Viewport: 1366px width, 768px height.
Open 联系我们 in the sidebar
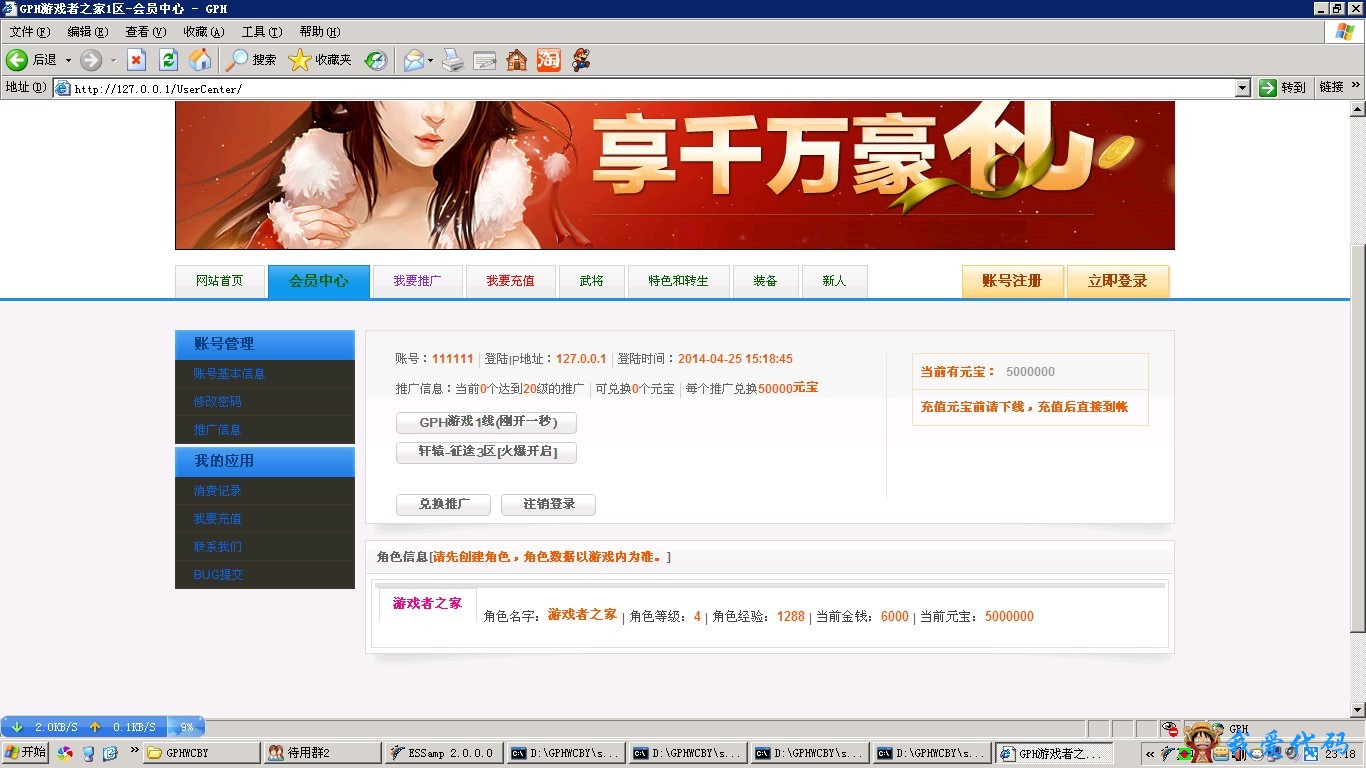coord(218,547)
